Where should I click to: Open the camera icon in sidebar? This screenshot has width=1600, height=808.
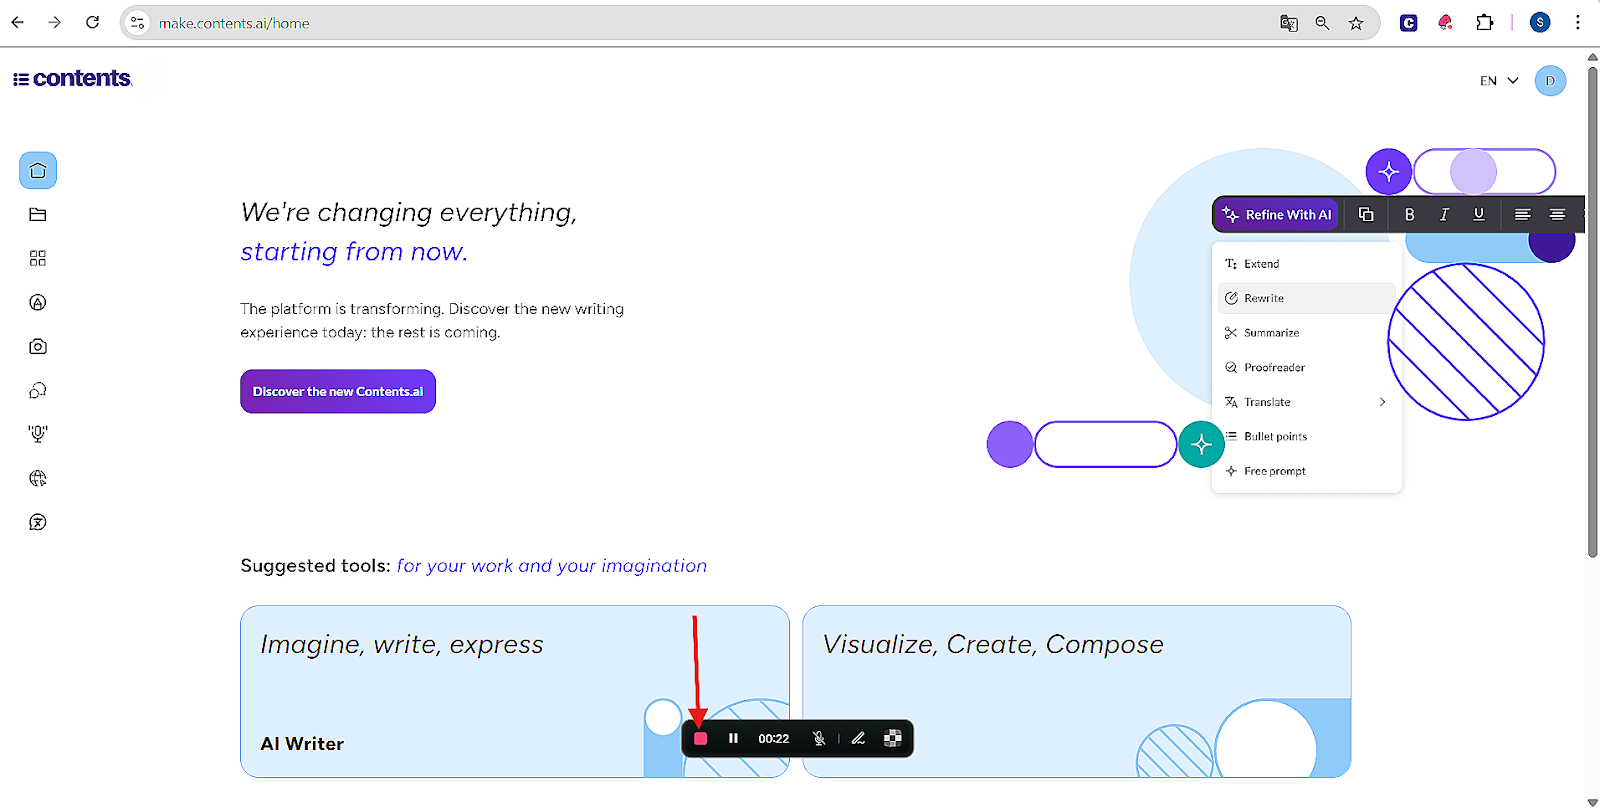[x=38, y=346]
